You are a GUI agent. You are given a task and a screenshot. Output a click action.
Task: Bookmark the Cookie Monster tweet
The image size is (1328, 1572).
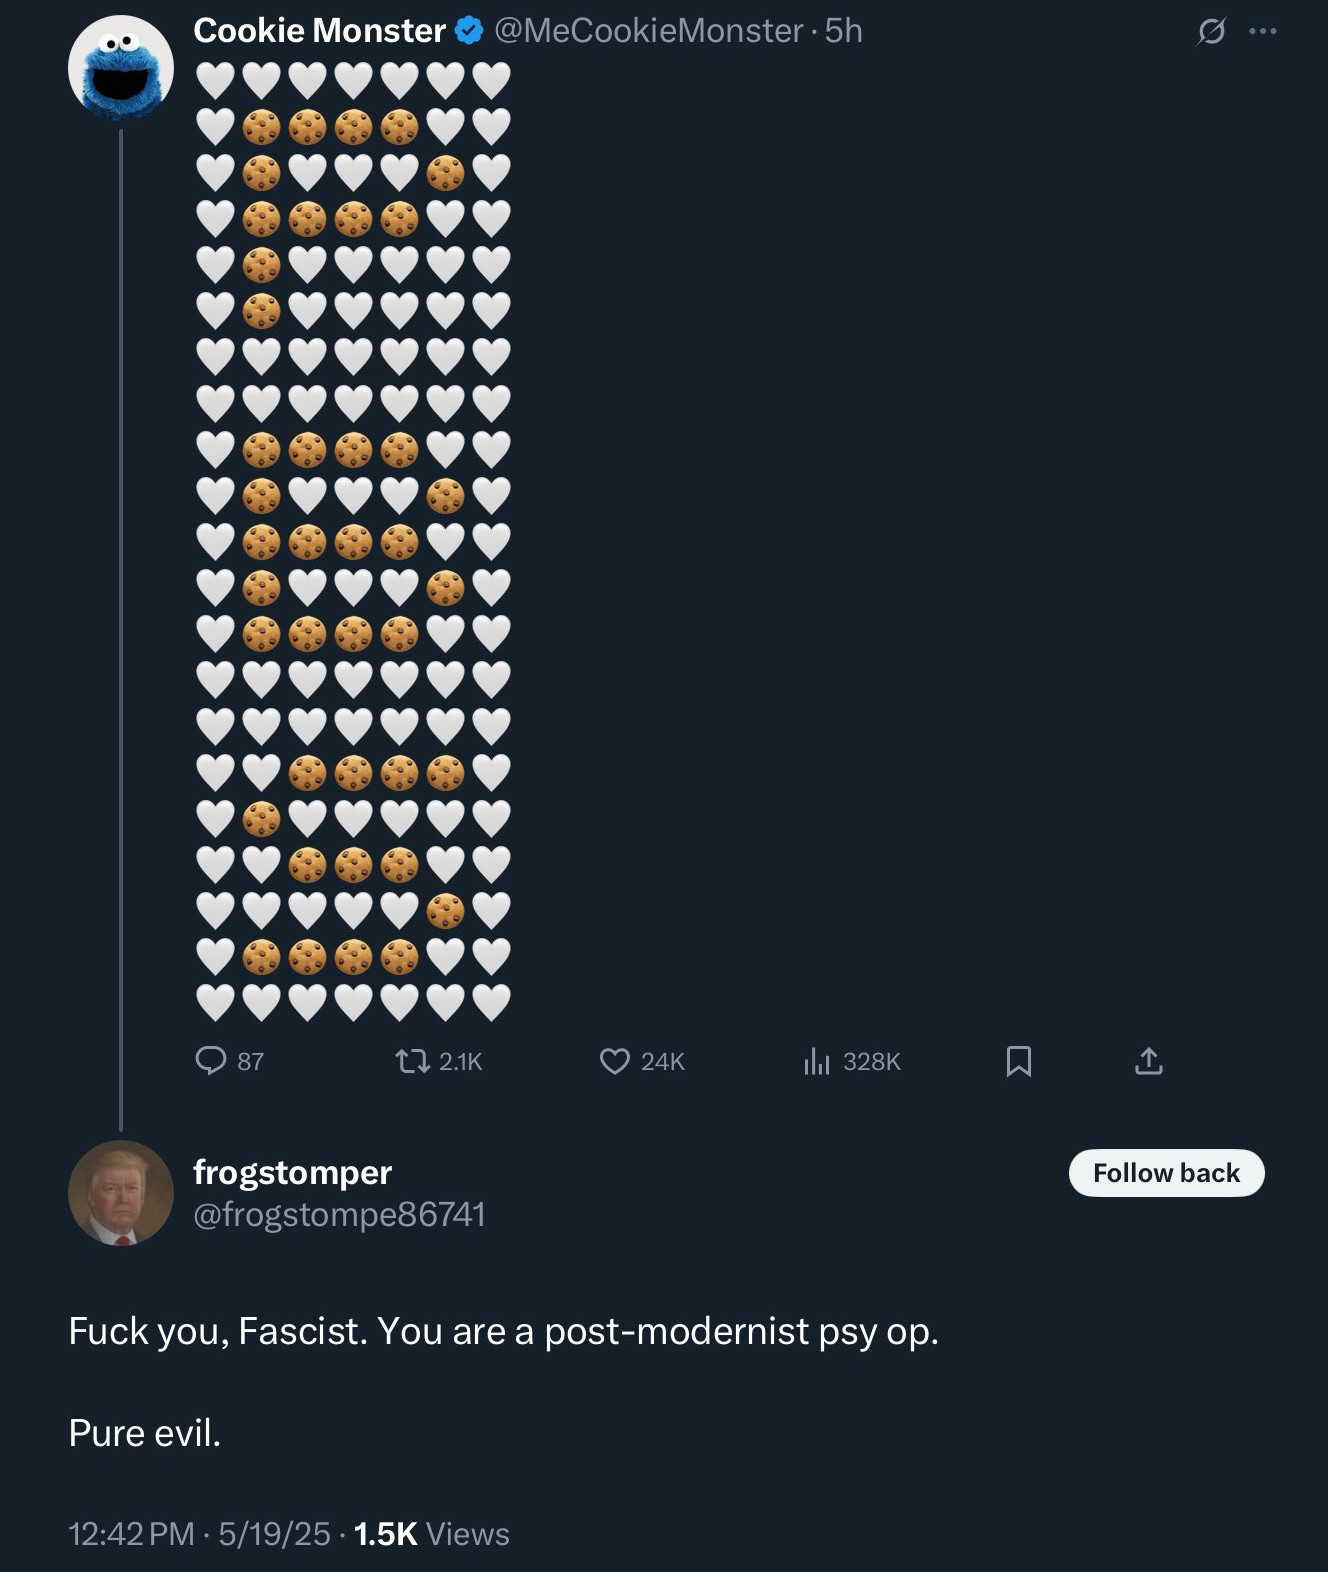click(x=1018, y=1060)
